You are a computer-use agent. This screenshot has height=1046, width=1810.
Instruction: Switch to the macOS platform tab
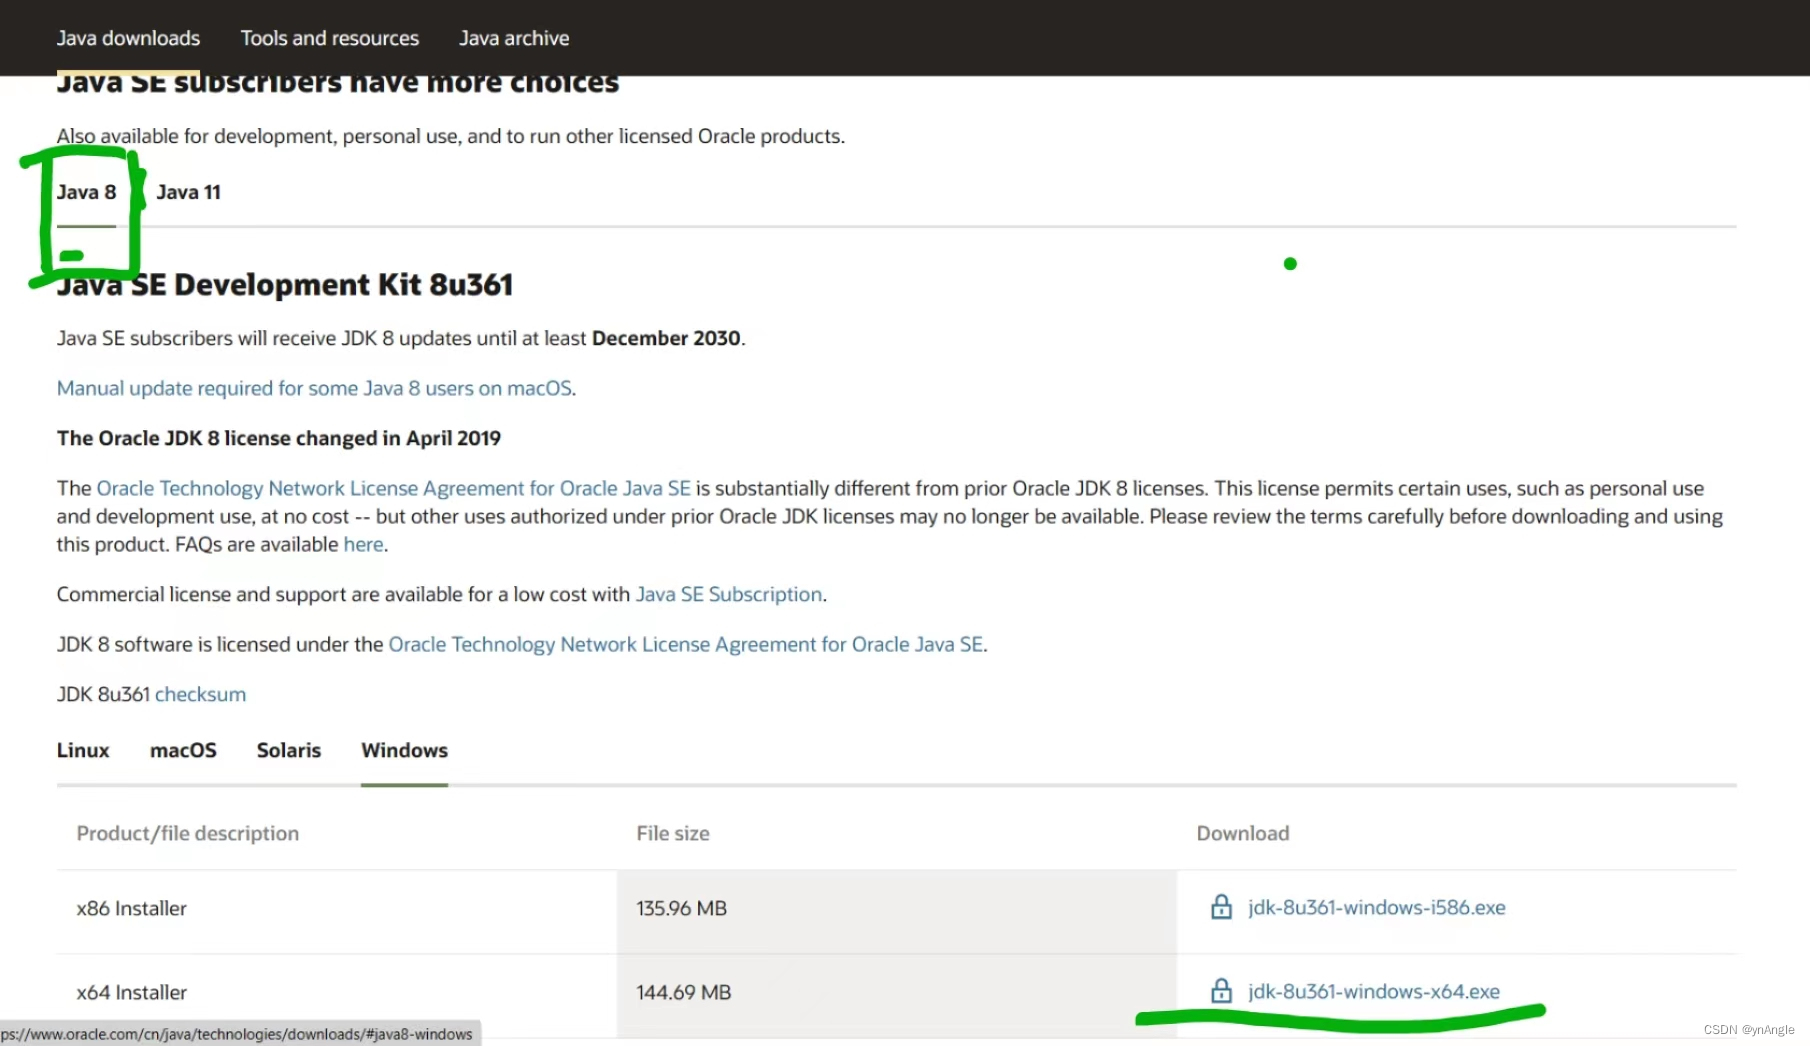point(183,750)
